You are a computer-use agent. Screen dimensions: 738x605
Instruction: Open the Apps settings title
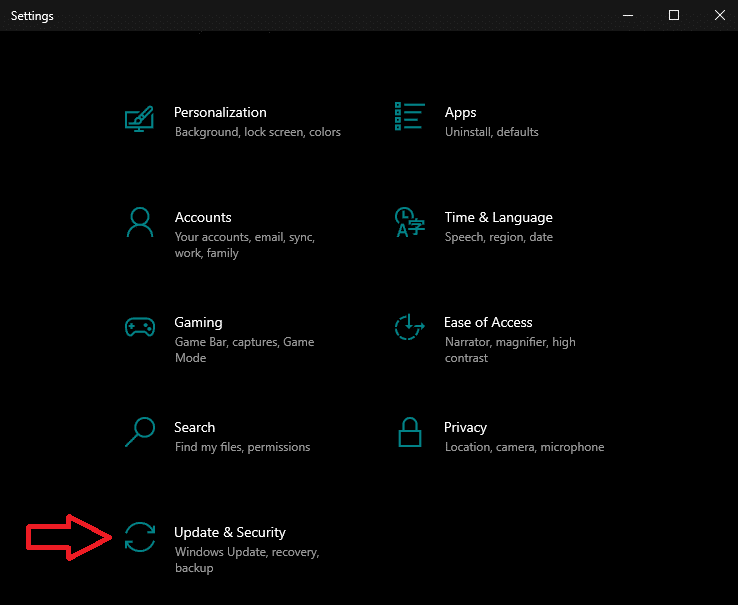[x=460, y=113]
